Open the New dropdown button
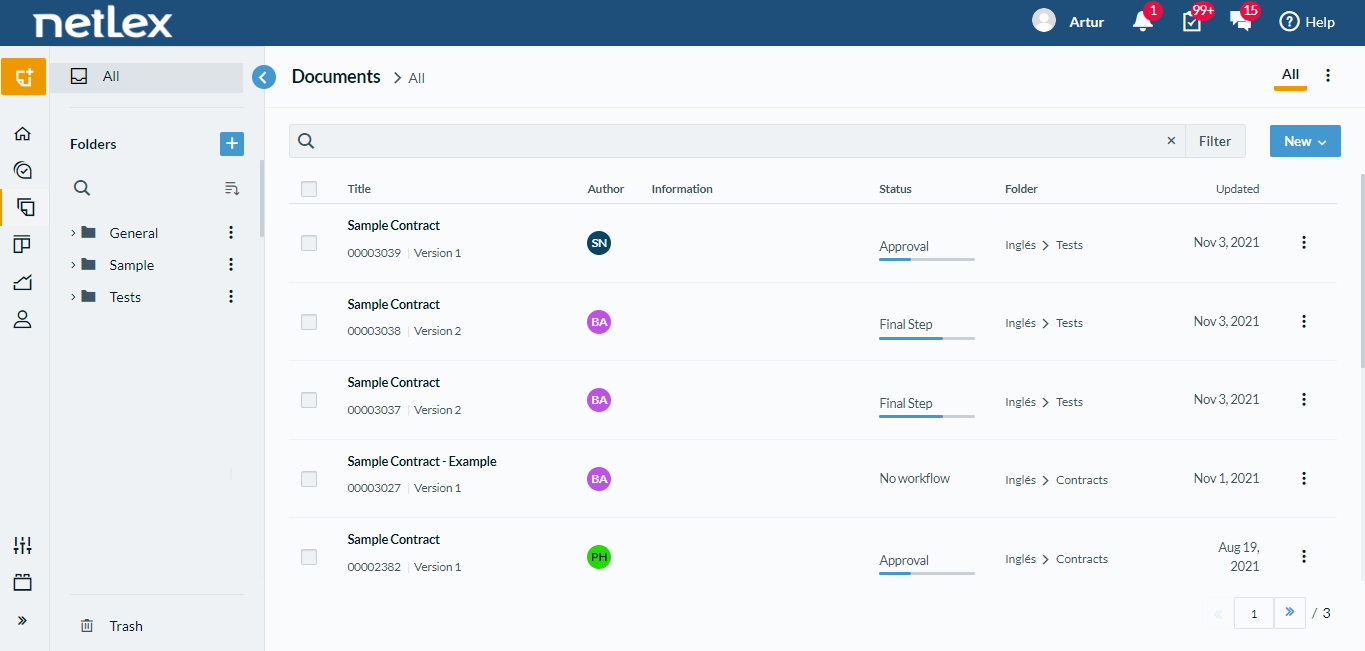Screen dimensions: 1365x651 point(1305,141)
